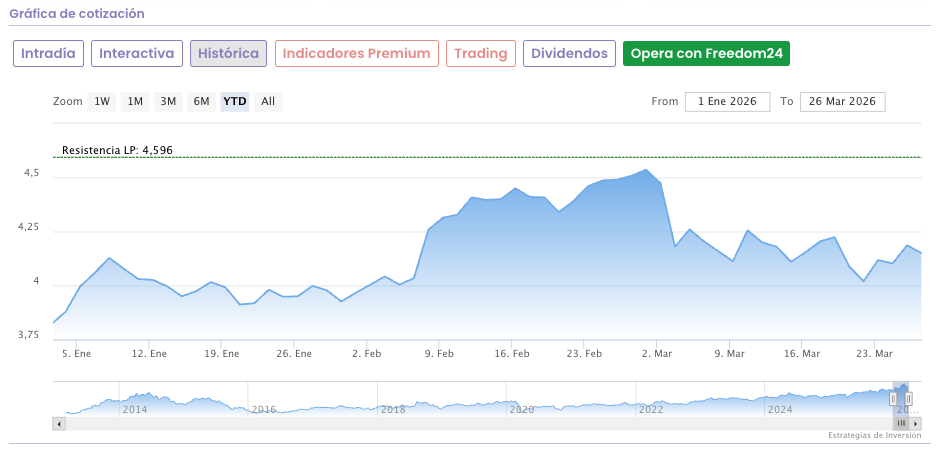Select the 3M zoom range
The image size is (939, 453).
coord(168,101)
